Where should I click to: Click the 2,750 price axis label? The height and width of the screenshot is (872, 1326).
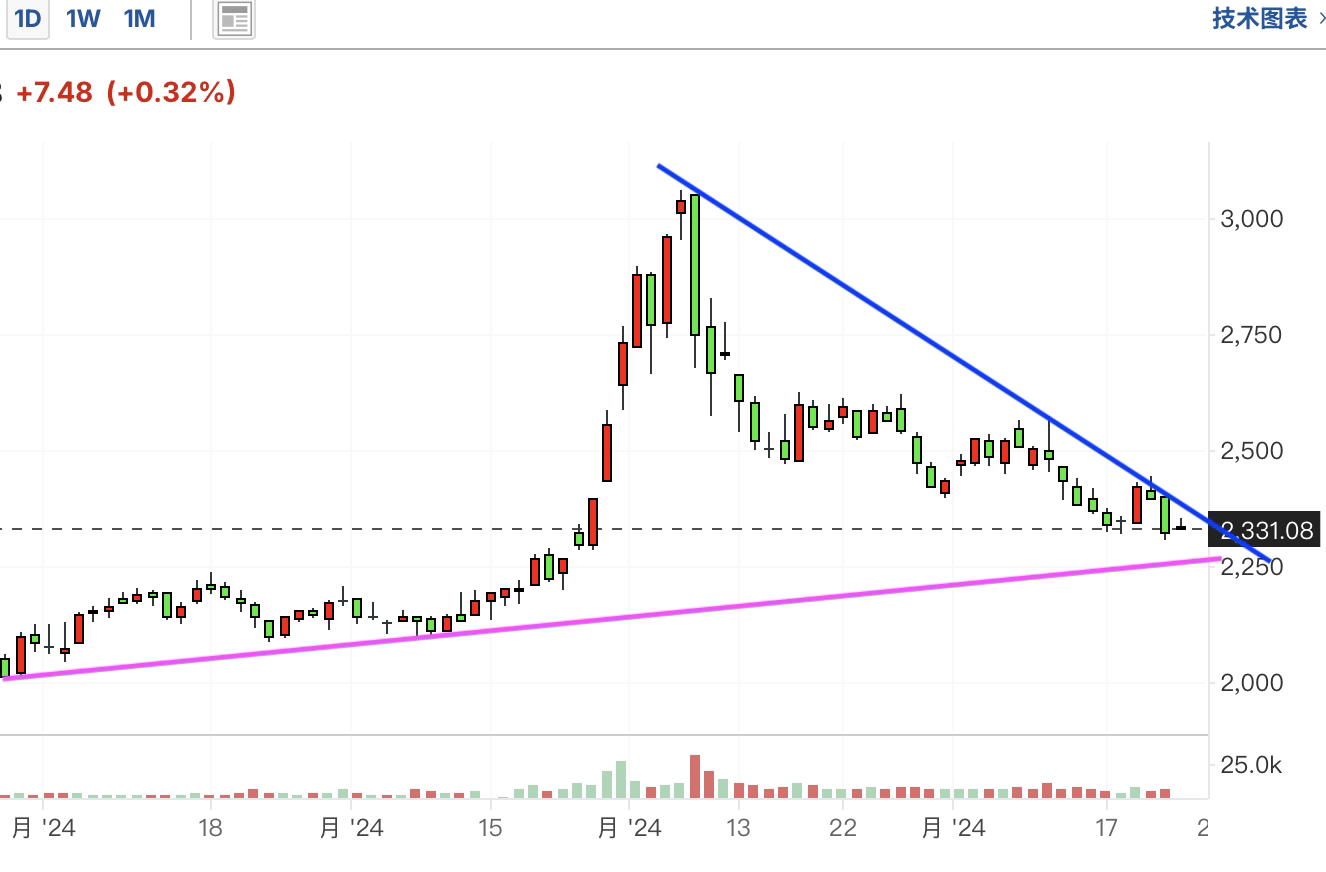(1251, 335)
